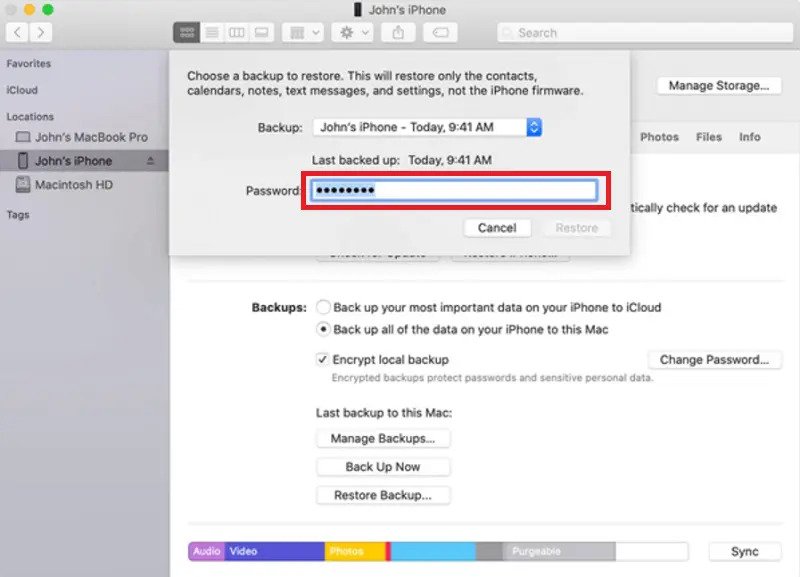Cancel the restore backup dialog
800x577 pixels.
pos(497,228)
